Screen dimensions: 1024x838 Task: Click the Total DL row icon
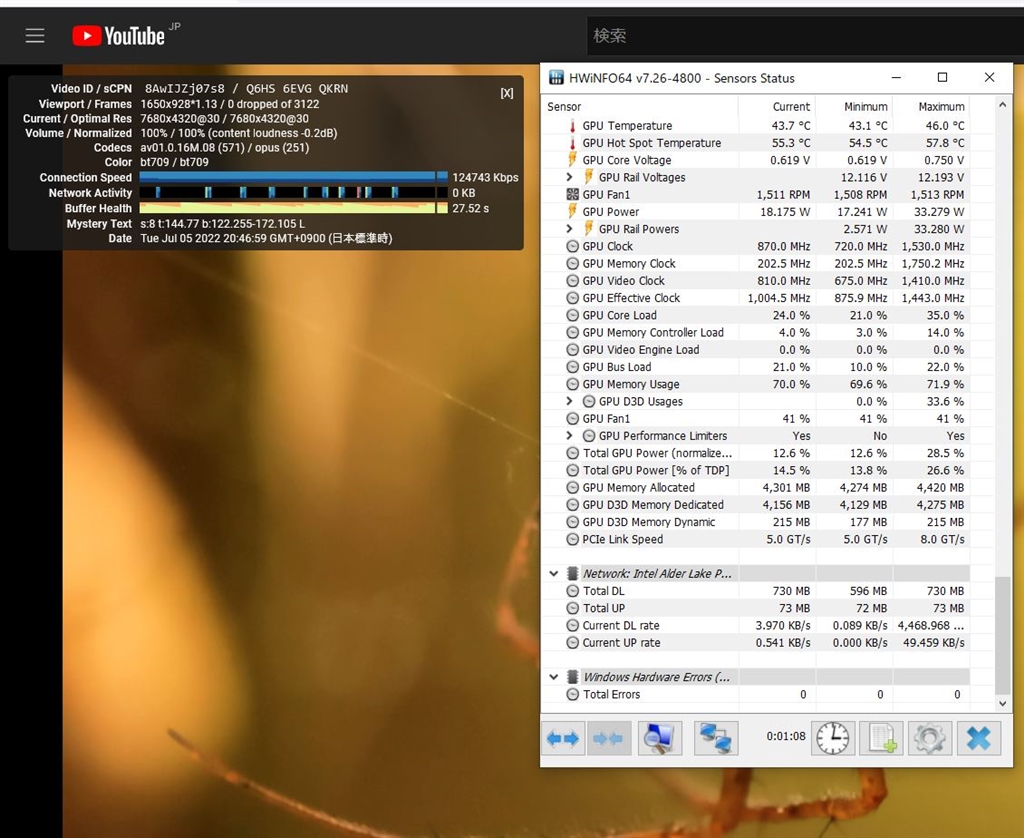(x=572, y=590)
